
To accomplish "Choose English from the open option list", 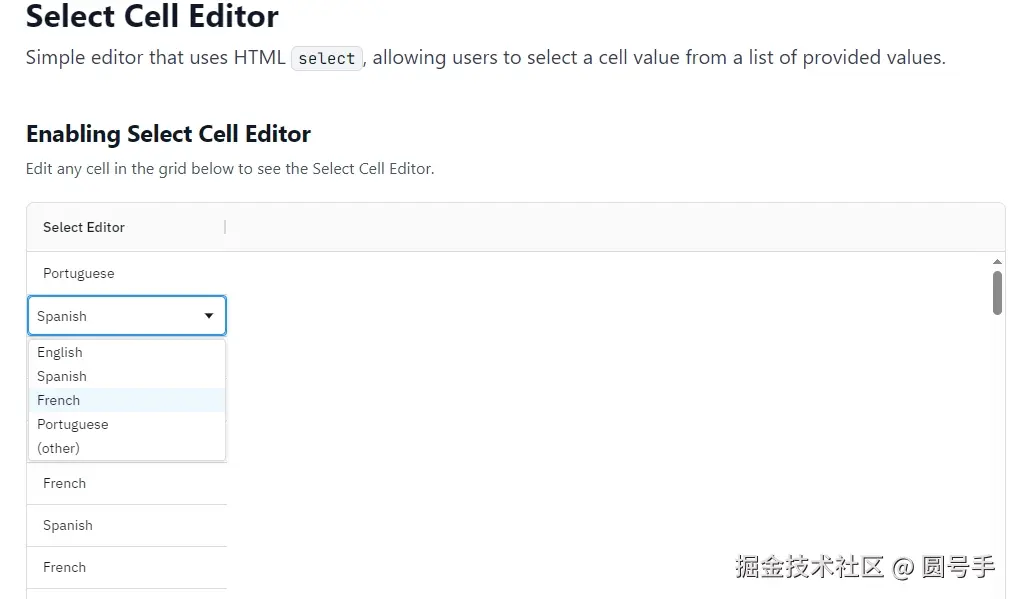I will tap(60, 352).
